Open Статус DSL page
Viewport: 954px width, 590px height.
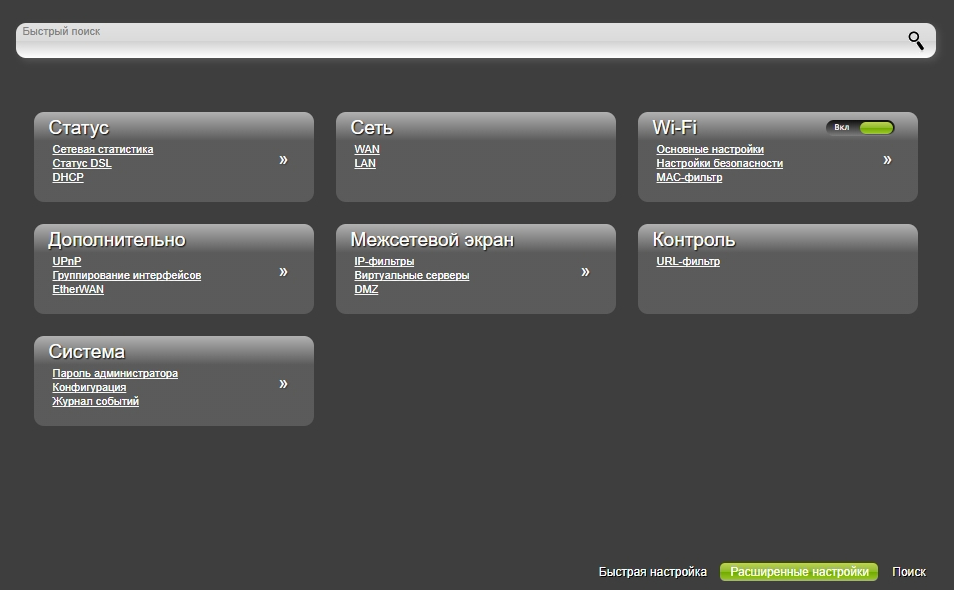[x=82, y=164]
